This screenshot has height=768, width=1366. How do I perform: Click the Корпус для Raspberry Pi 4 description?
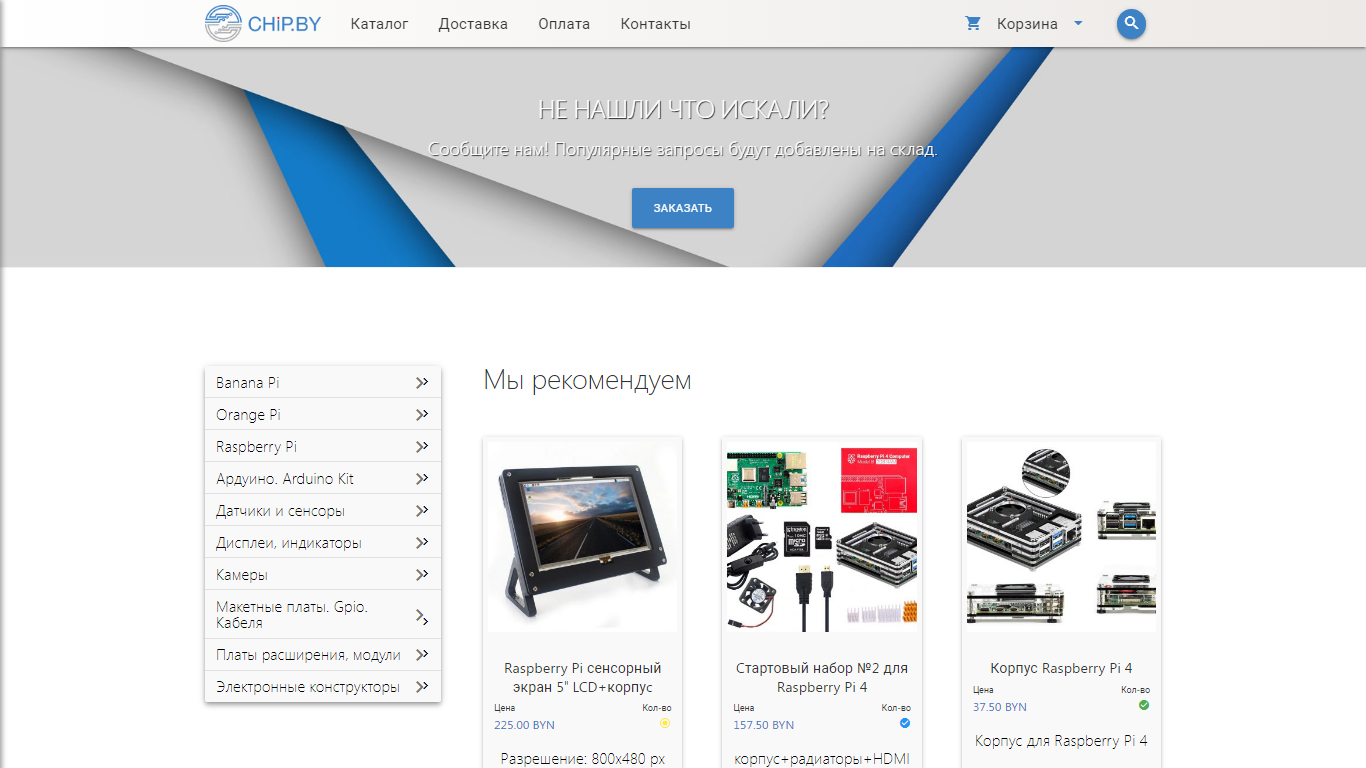pyautogui.click(x=1061, y=741)
